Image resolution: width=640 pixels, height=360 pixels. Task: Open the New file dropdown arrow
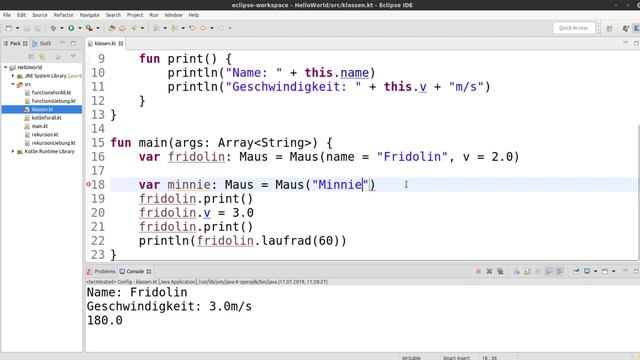click(18, 28)
